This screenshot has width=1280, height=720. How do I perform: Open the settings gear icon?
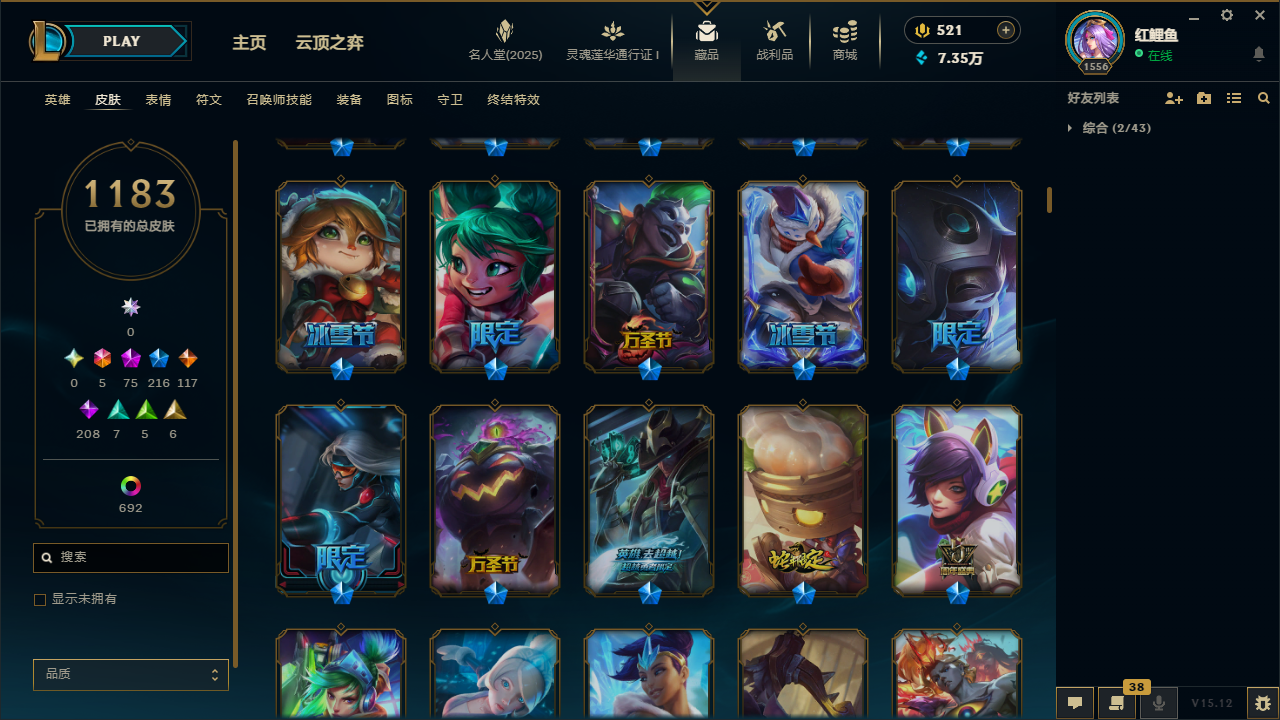pyautogui.click(x=1227, y=15)
